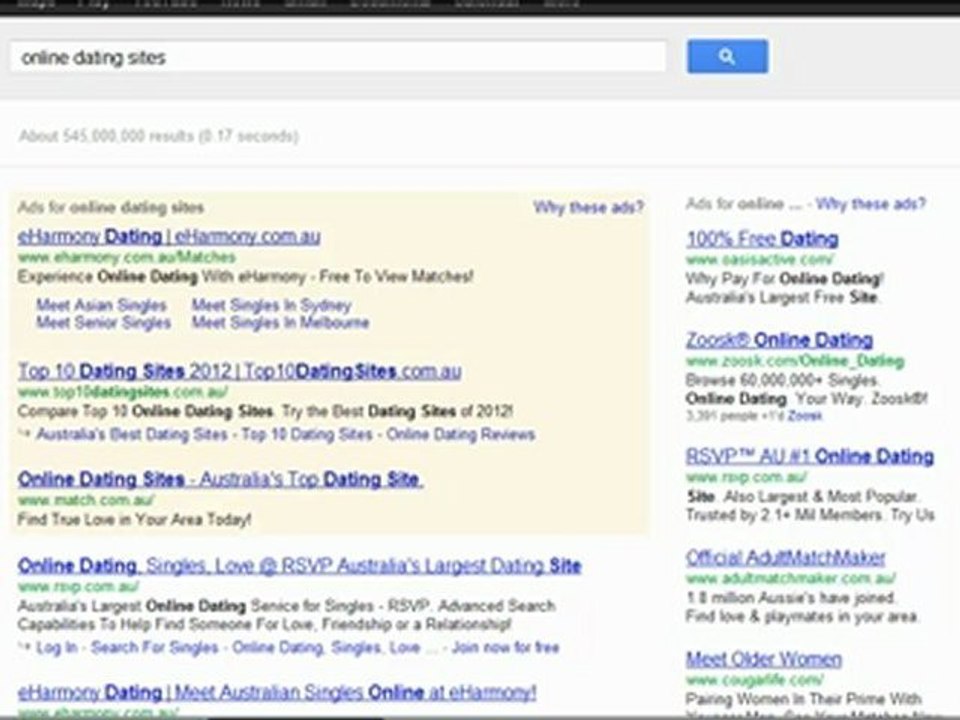This screenshot has height=720, width=960.
Task: Open 'eHarmony Dating | Meet Australian Singles Online' result
Action: click(277, 693)
